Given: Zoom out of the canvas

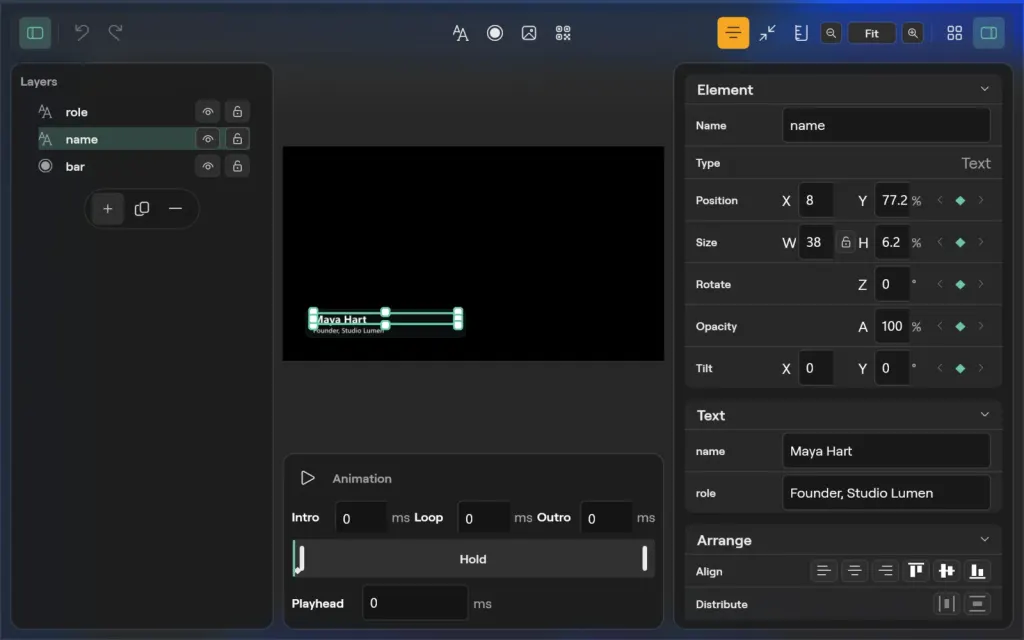Looking at the screenshot, I should (x=831, y=33).
